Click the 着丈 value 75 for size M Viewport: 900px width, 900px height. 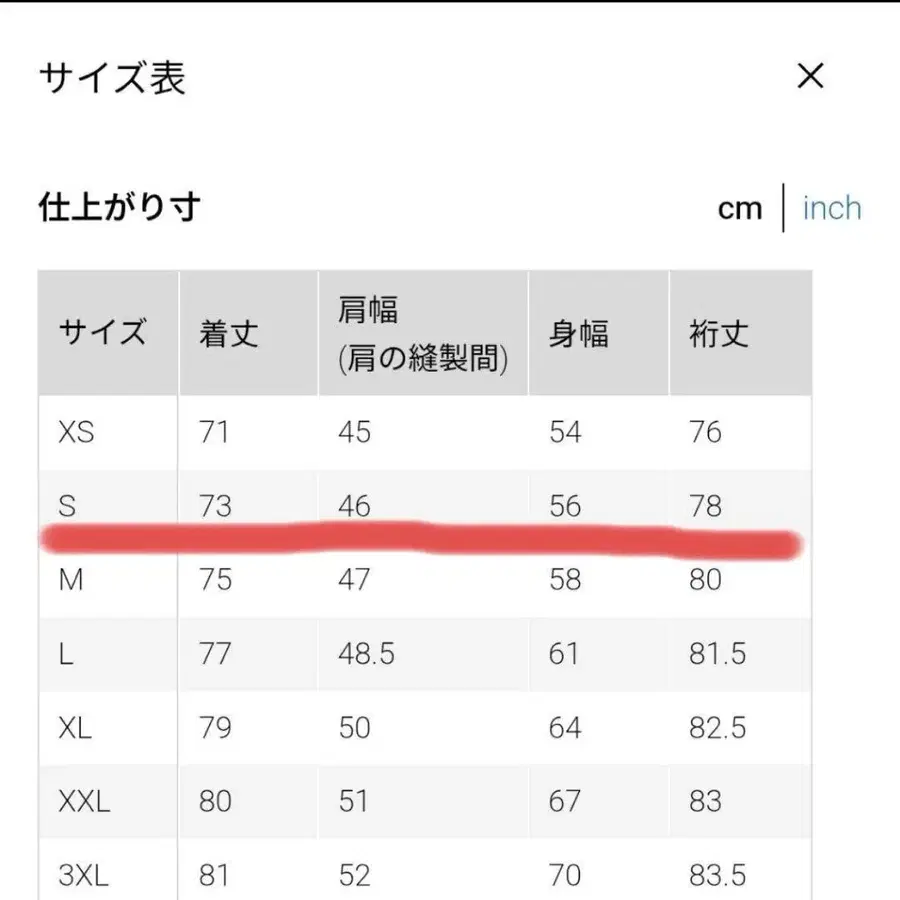(214, 579)
